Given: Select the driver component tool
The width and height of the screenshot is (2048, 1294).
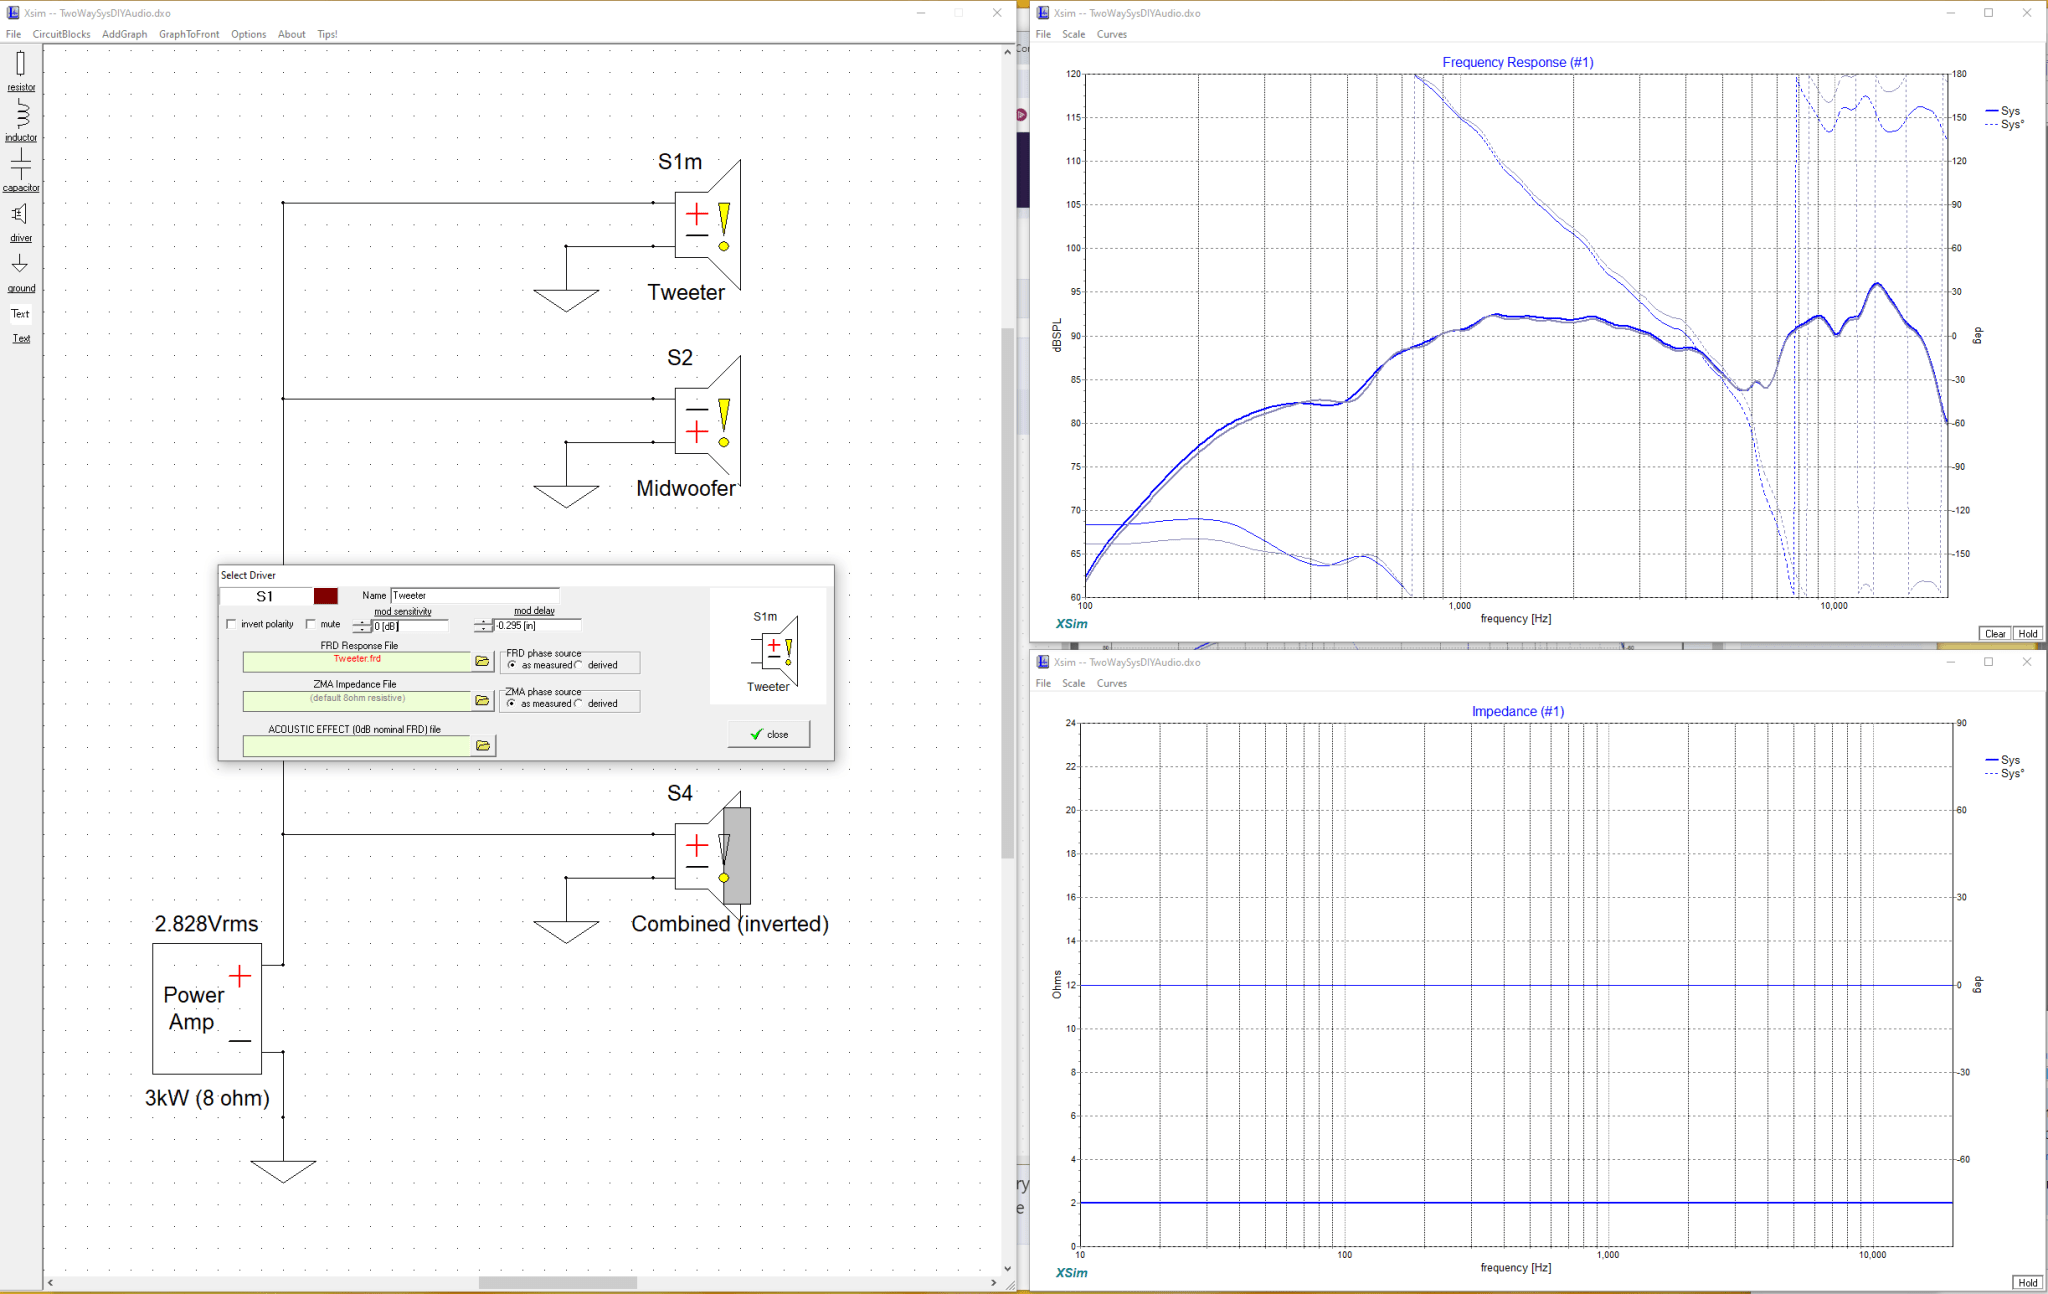Looking at the screenshot, I should coord(21,222).
